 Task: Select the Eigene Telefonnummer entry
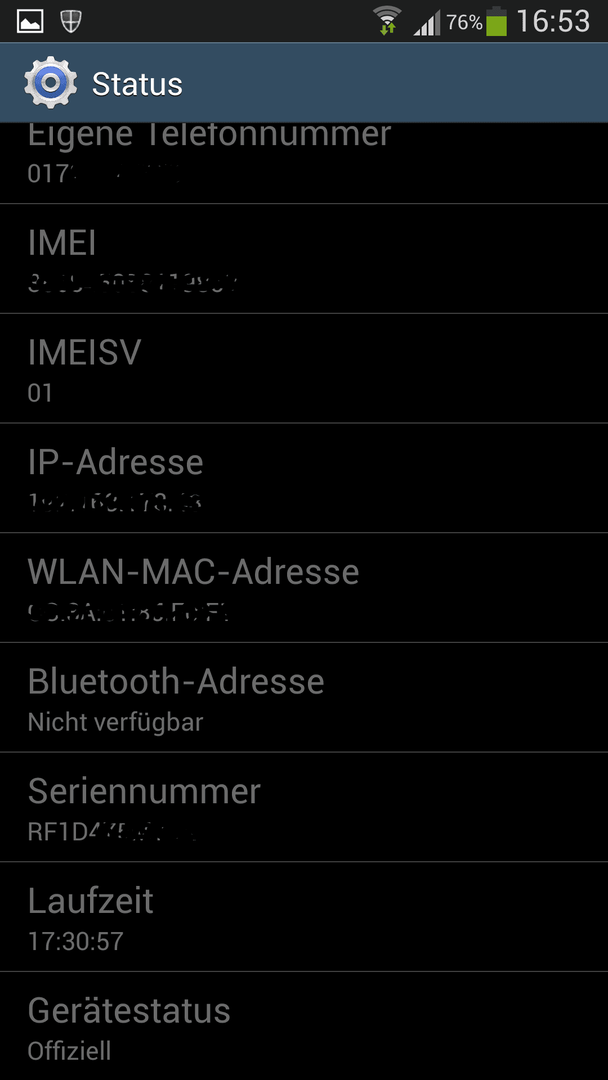point(304,163)
